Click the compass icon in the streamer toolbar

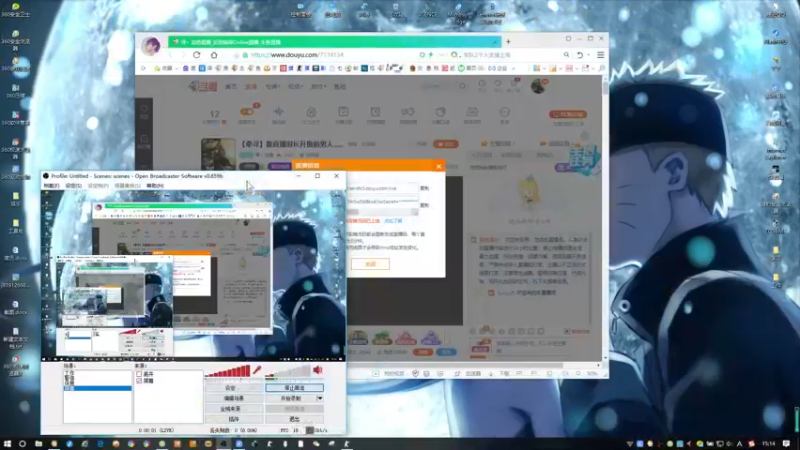pyautogui.click(x=311, y=114)
